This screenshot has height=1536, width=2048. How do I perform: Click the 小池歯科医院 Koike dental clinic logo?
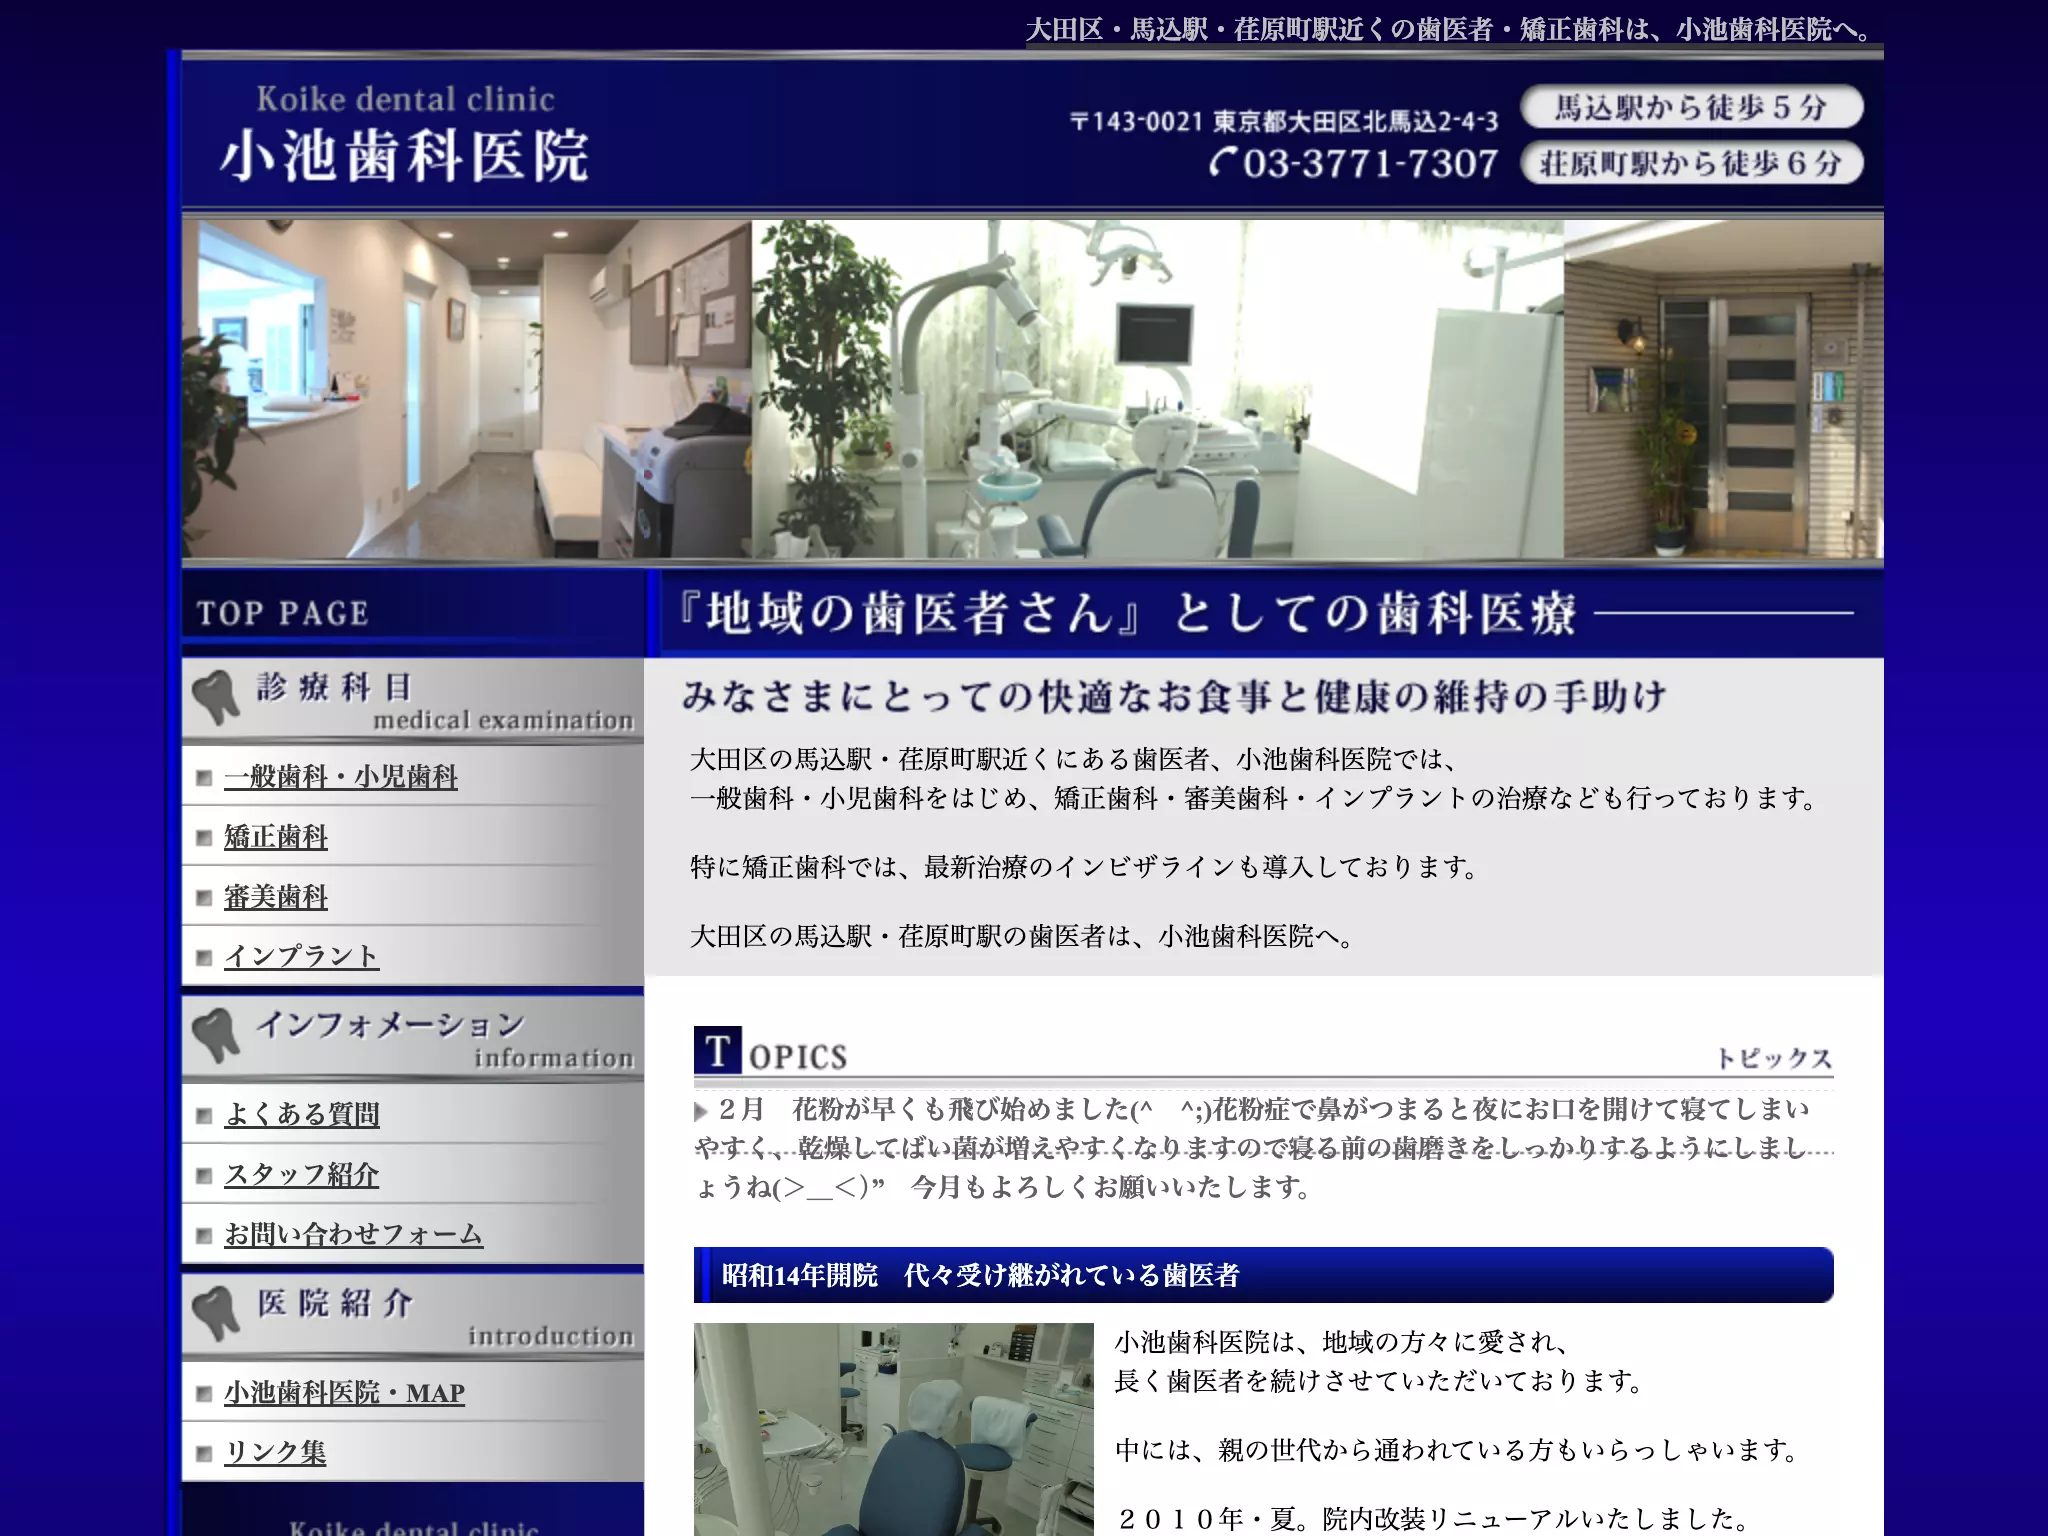[x=404, y=135]
